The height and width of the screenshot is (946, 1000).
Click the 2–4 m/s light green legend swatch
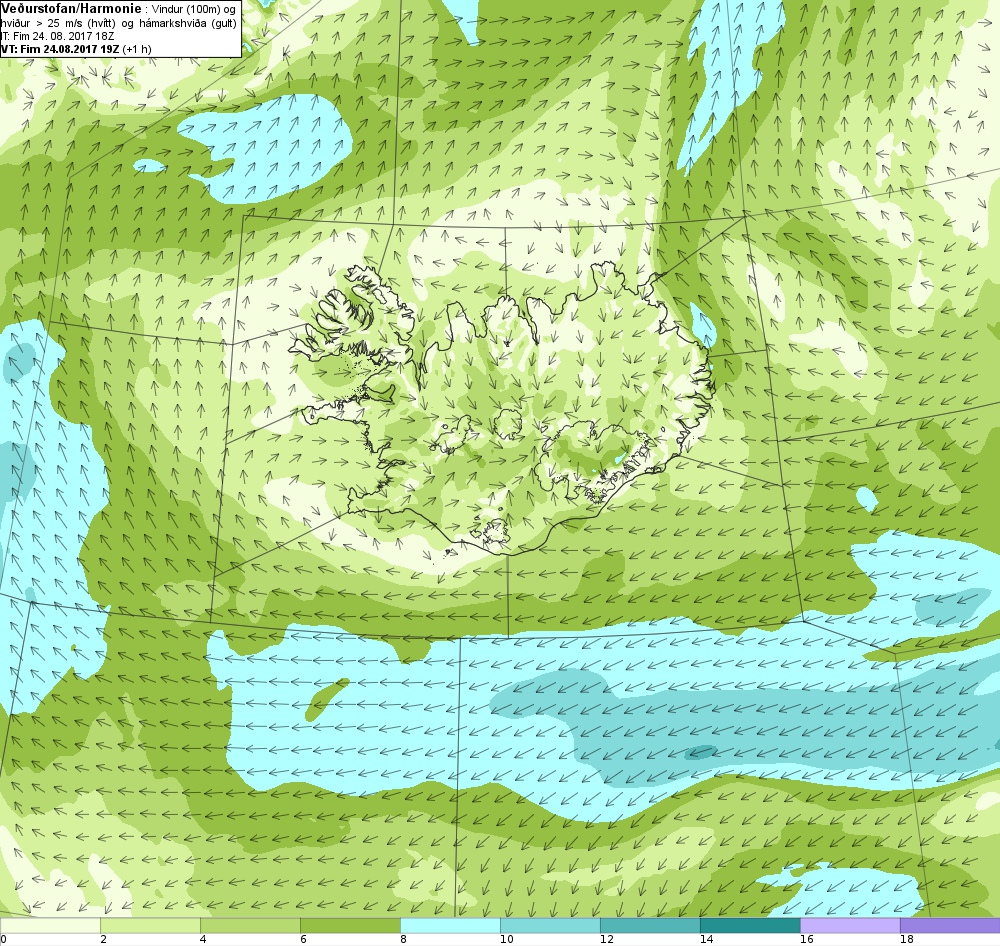coord(151,926)
